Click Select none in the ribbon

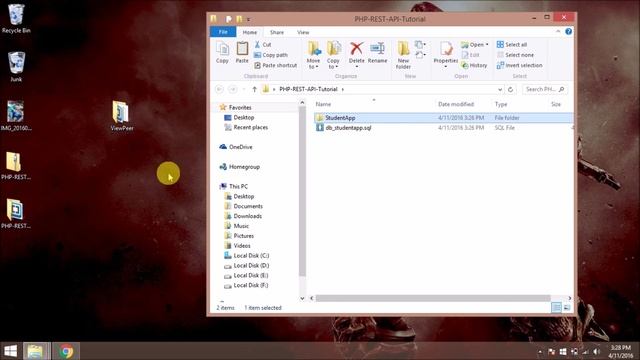coord(515,55)
